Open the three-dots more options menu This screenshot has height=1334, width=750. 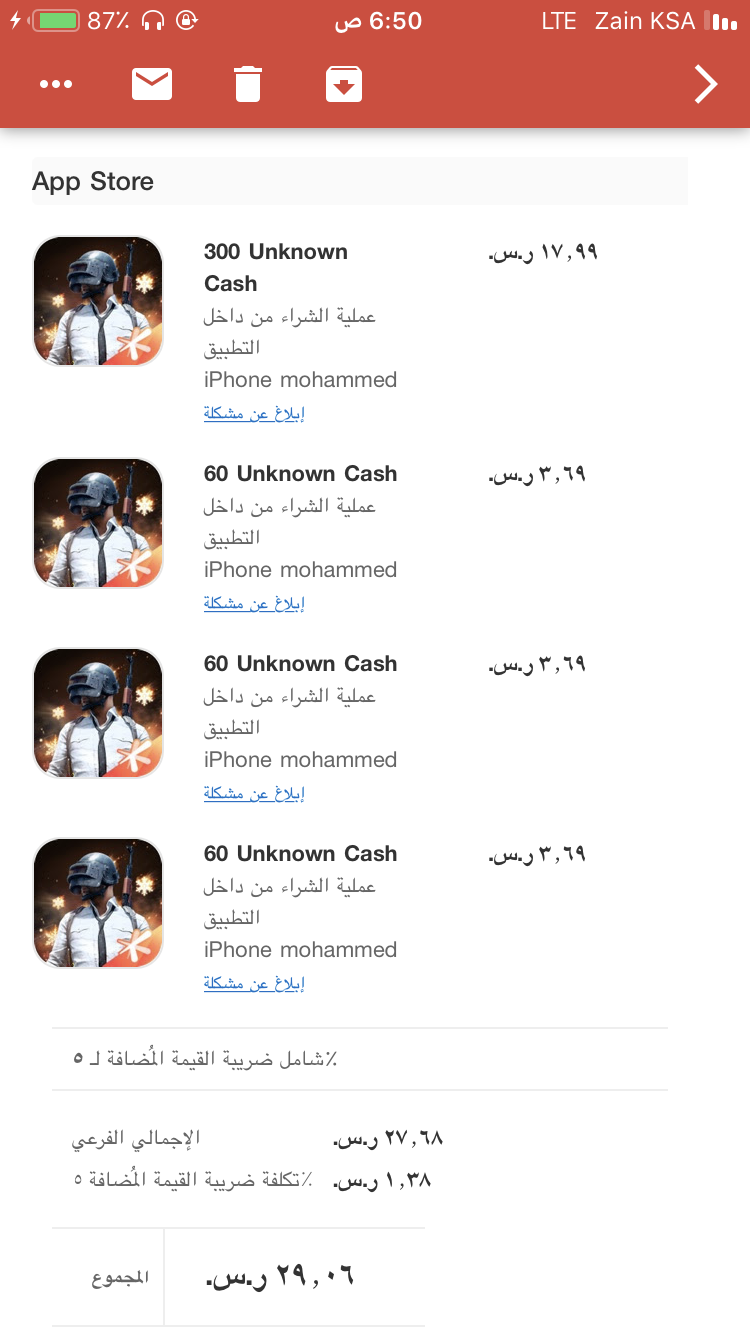click(x=56, y=84)
